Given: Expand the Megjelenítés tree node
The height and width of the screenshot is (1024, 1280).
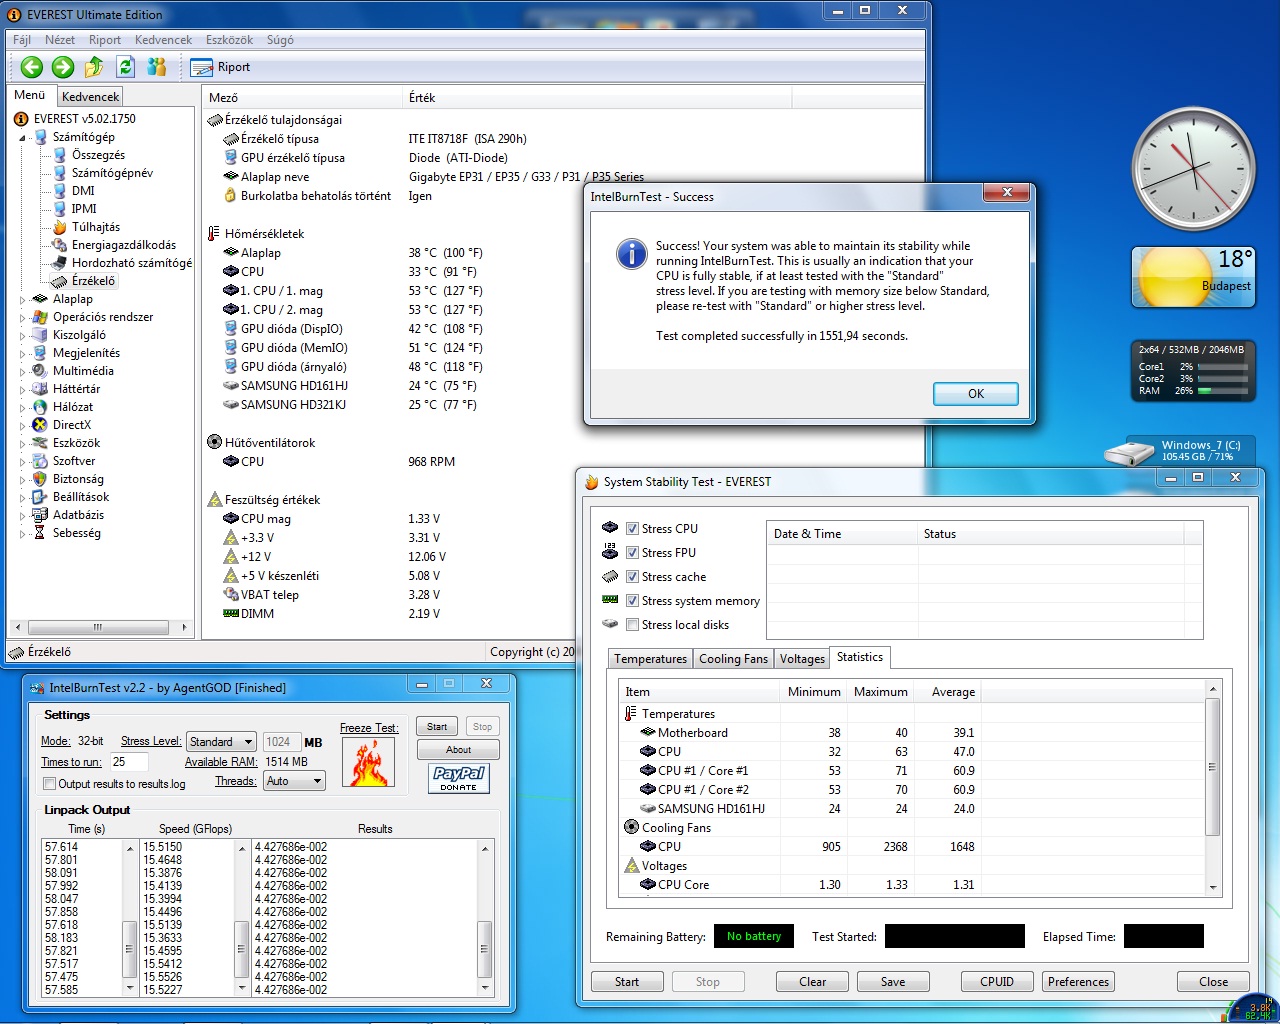Looking at the screenshot, I should tap(22, 353).
